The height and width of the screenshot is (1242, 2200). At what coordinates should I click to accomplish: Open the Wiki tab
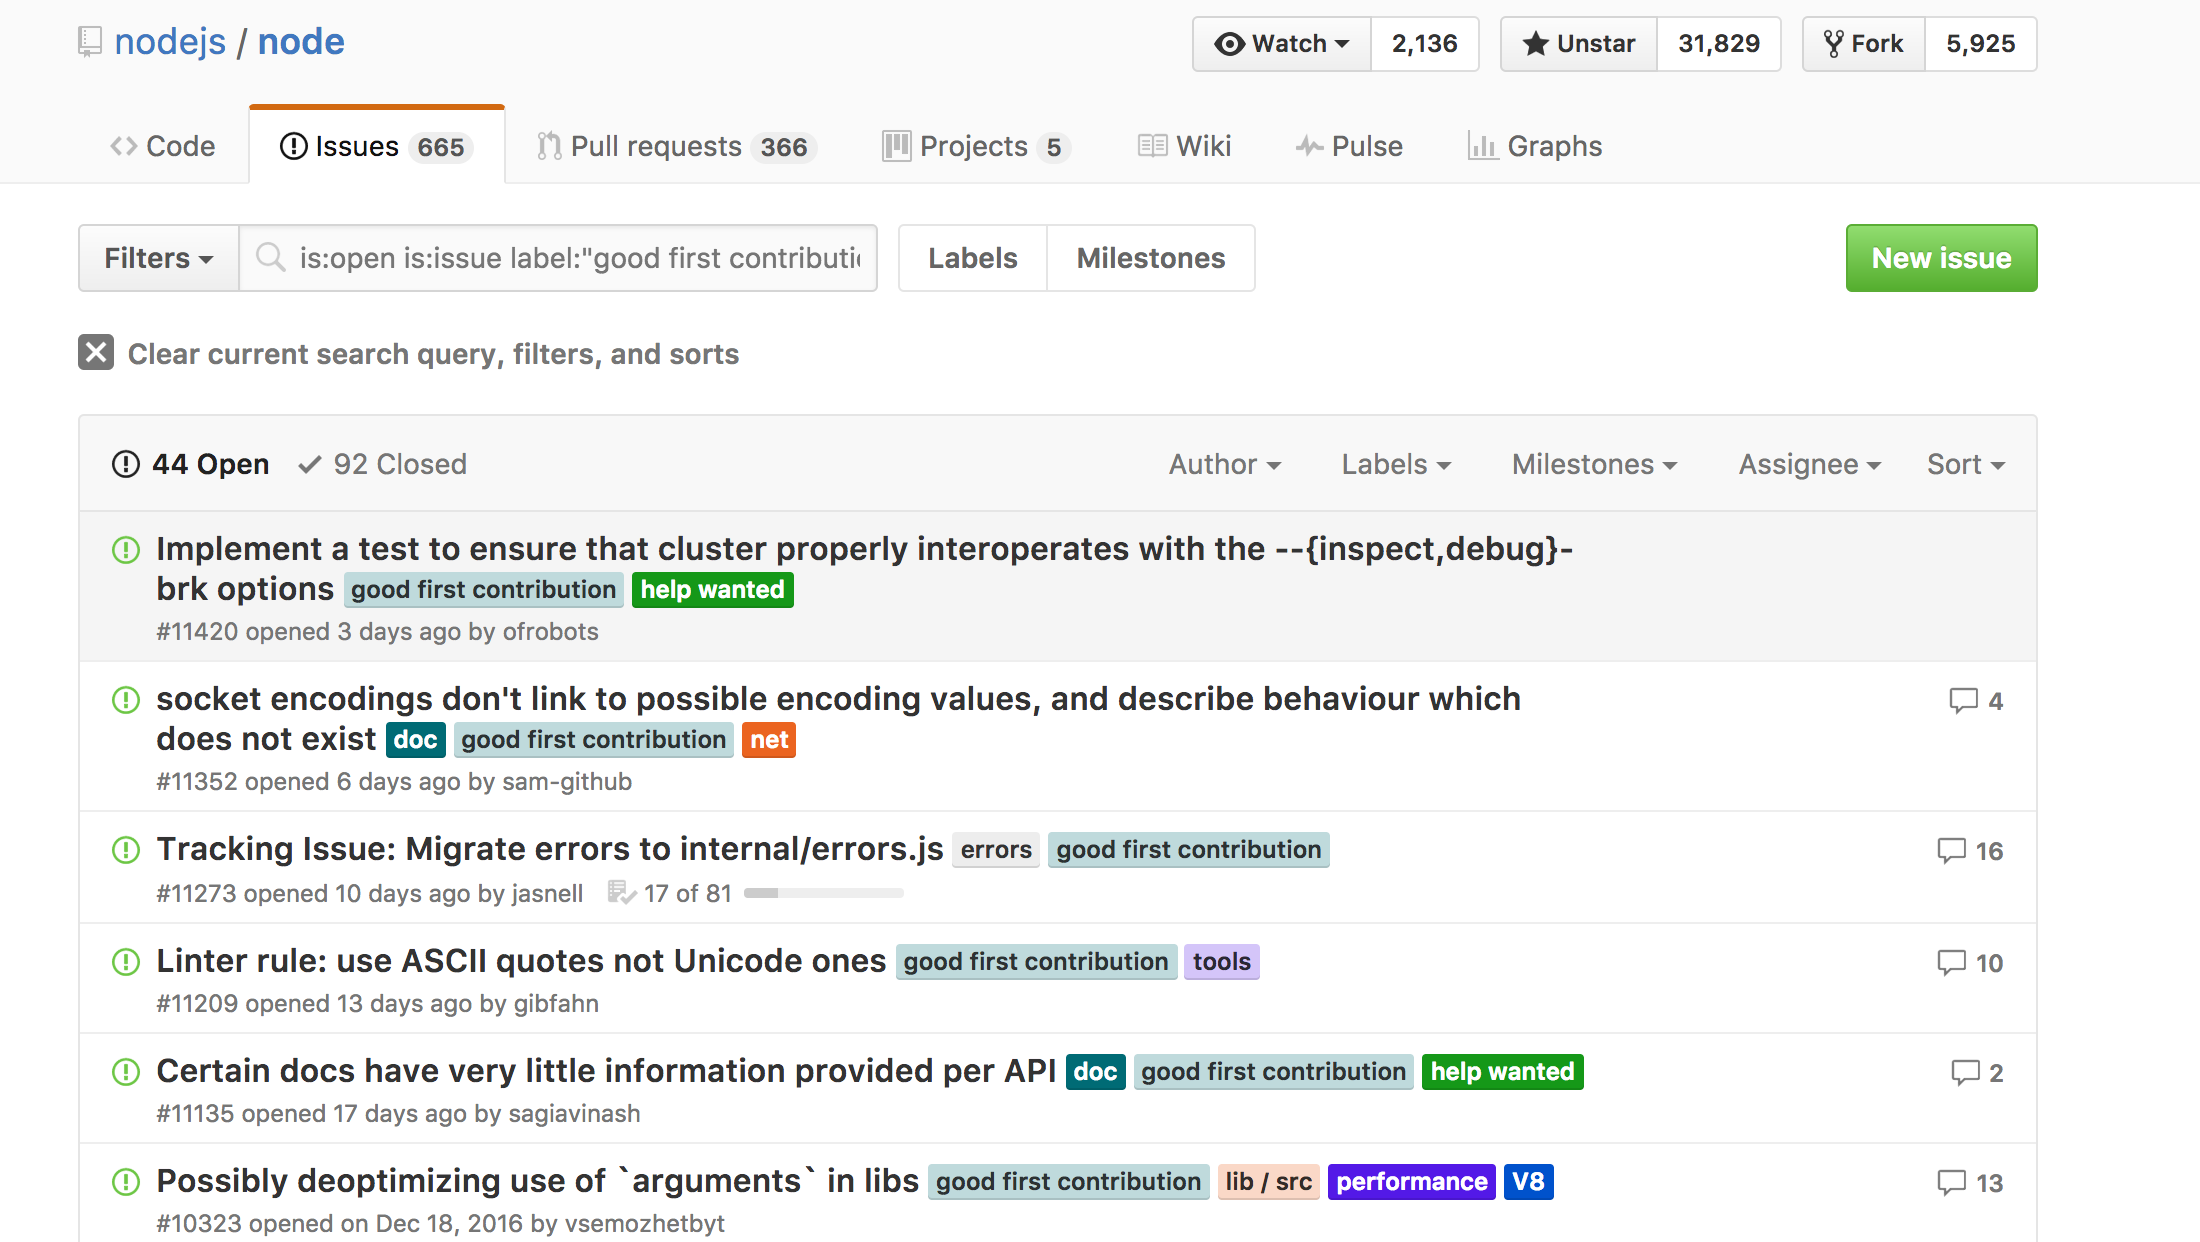1184,146
